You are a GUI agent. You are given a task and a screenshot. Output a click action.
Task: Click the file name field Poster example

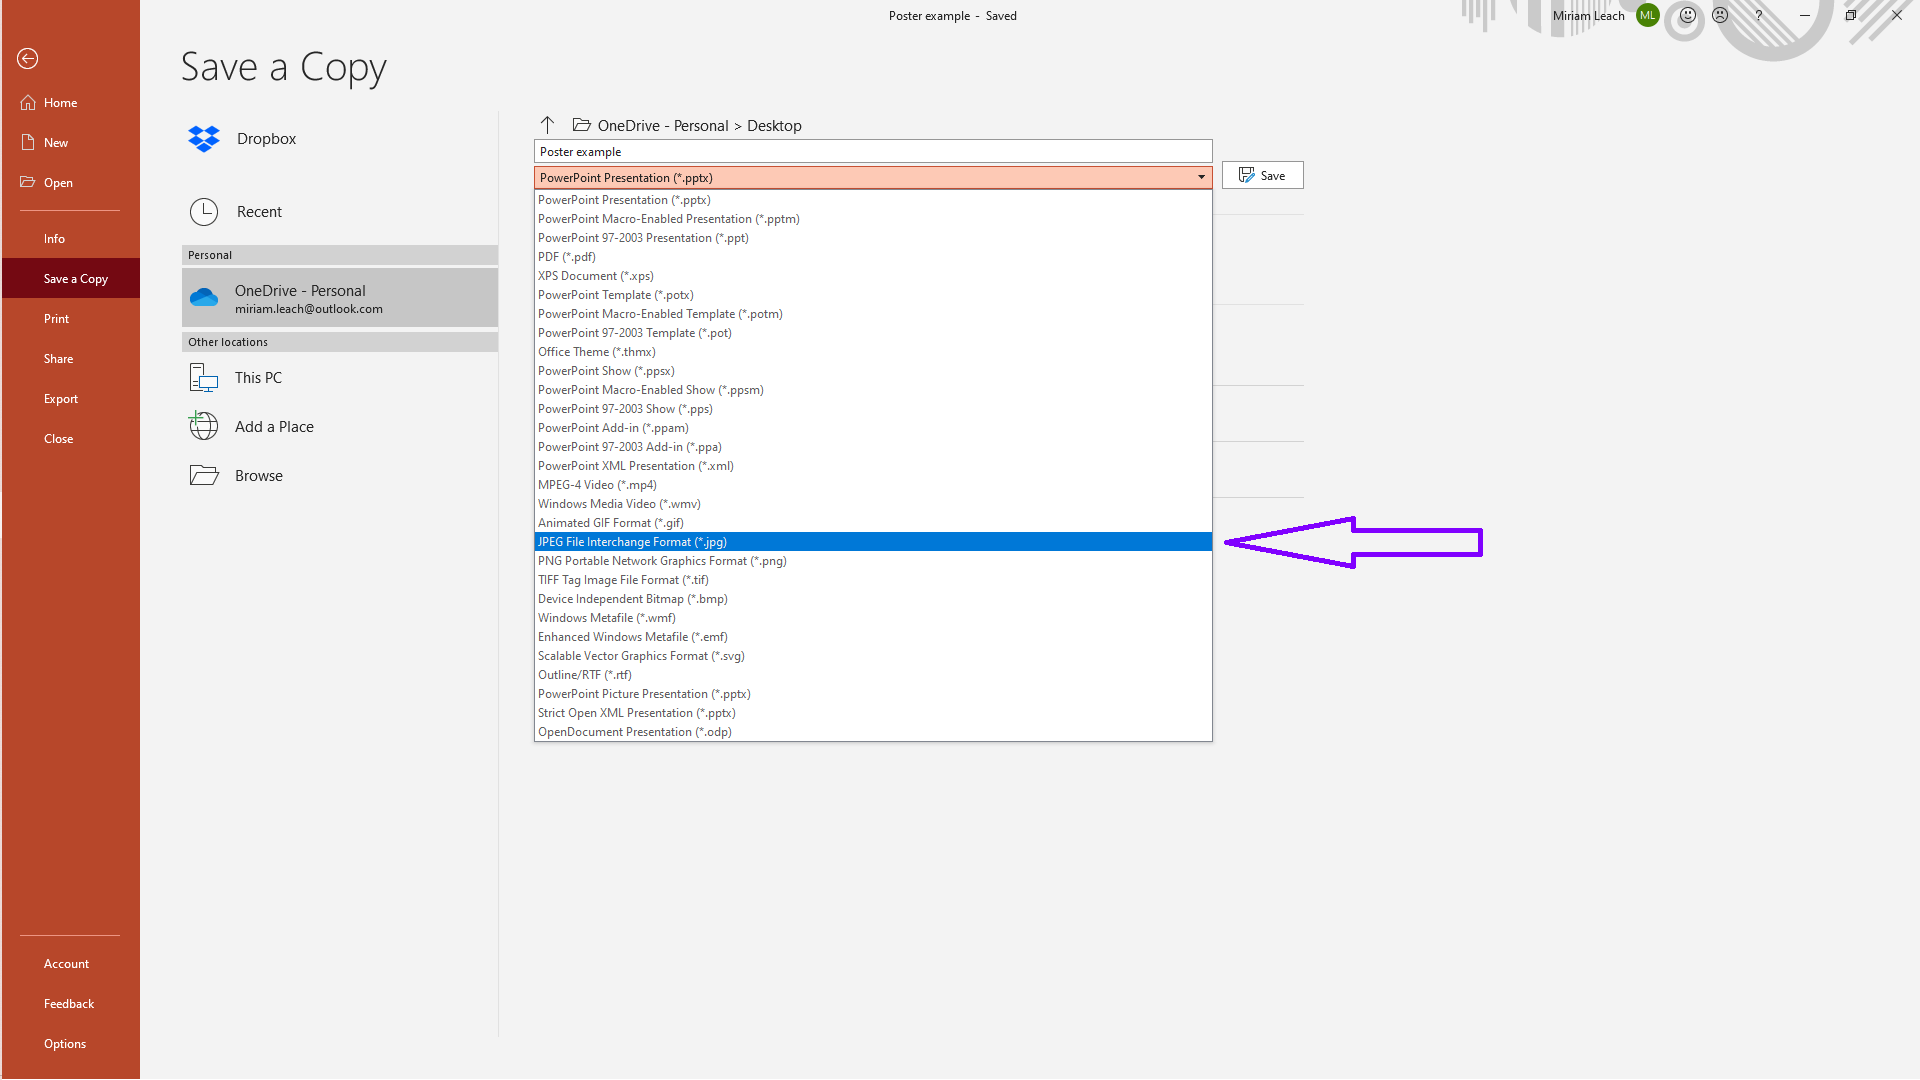tap(873, 152)
